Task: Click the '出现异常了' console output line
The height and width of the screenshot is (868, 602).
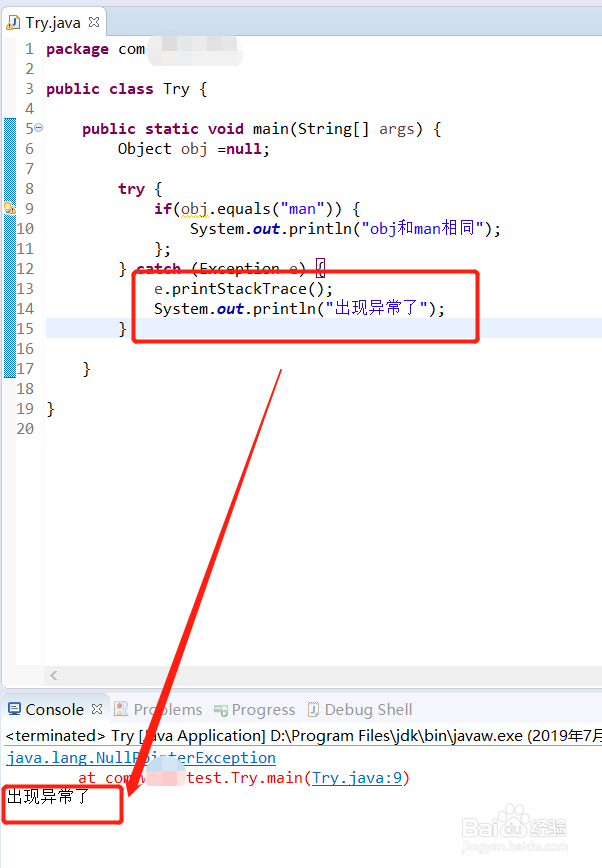Action: point(48,797)
